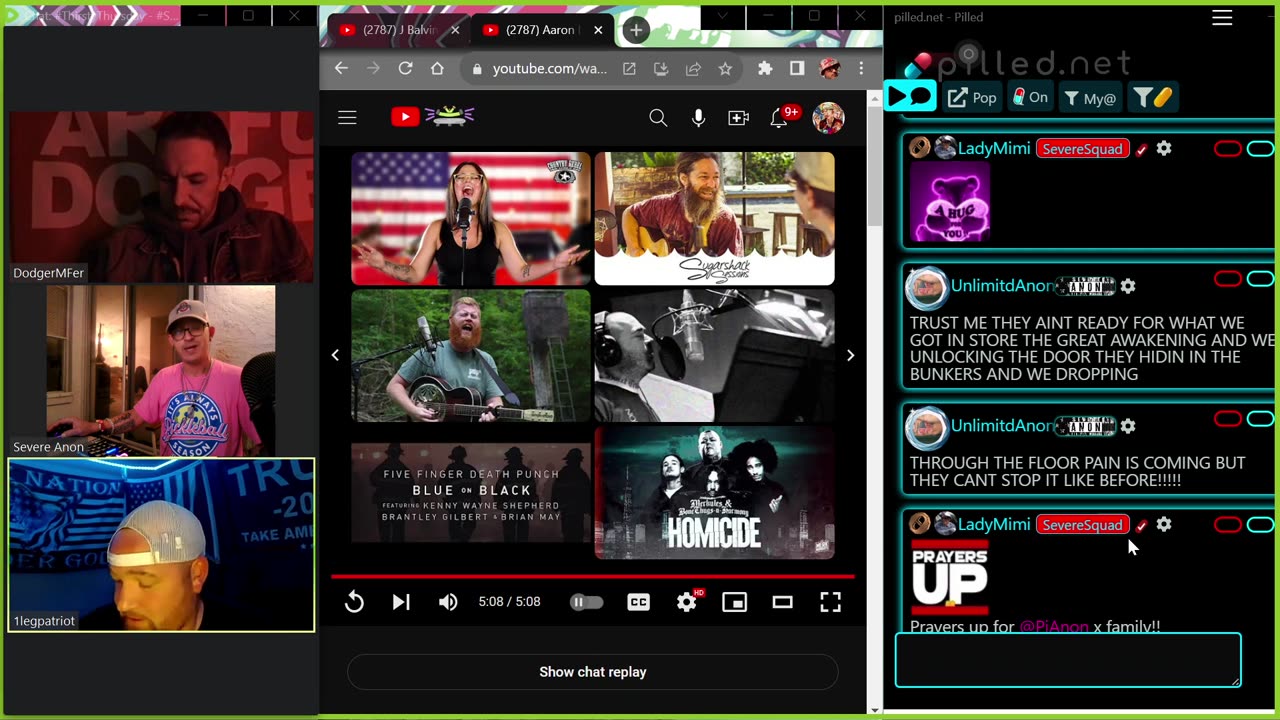Open the A Hug For You sticker image
Screen dimensions: 1280x720
click(949, 203)
